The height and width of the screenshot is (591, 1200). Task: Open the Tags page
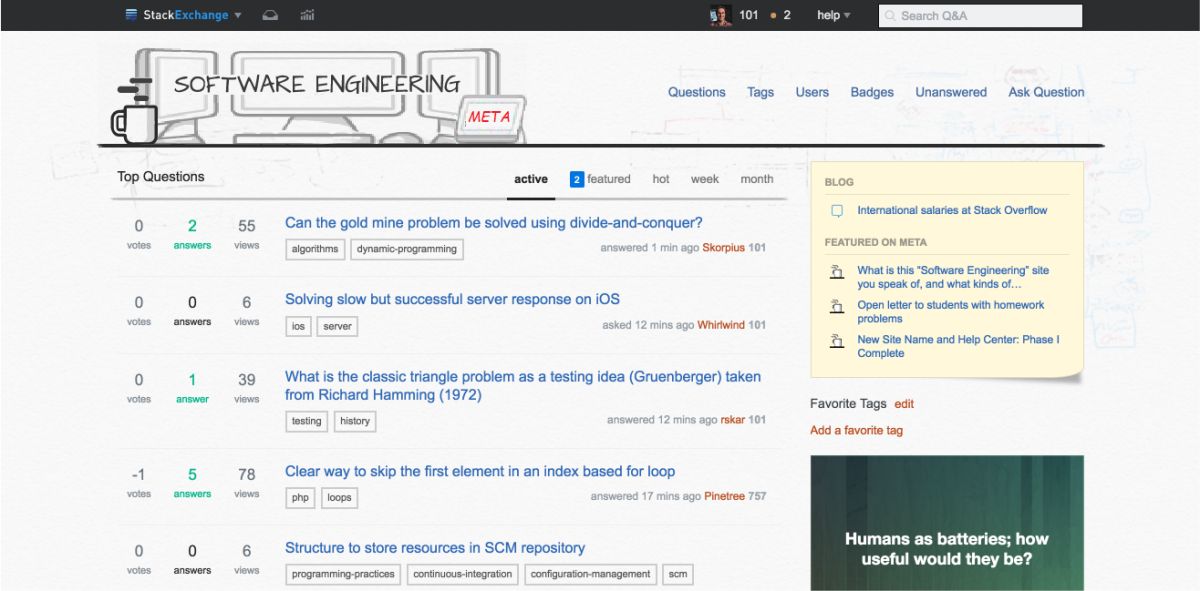coord(761,92)
